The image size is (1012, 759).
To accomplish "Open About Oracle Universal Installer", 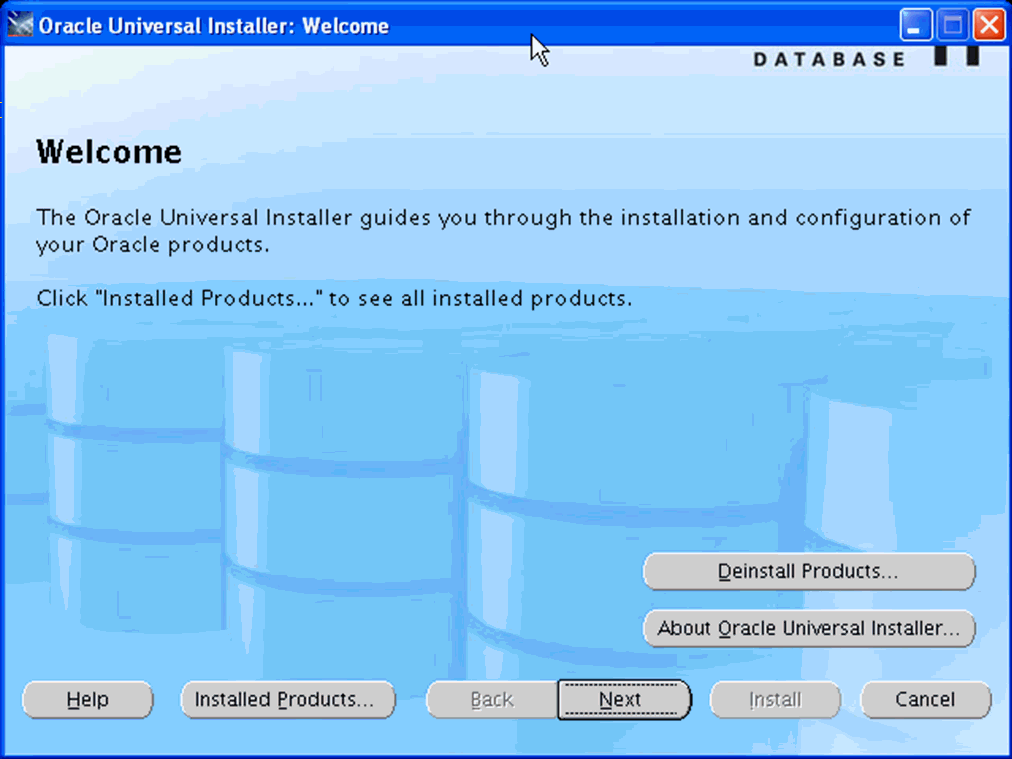I will point(809,628).
